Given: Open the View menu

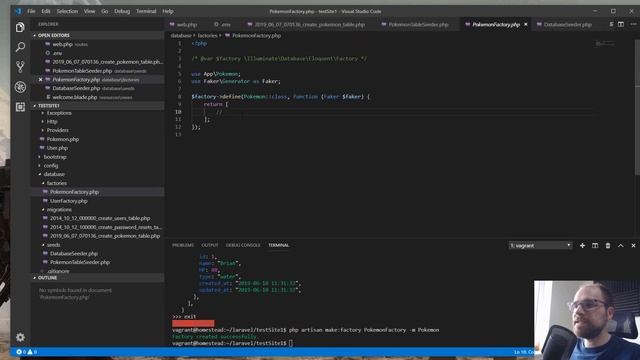Looking at the screenshot, I should (89, 11).
